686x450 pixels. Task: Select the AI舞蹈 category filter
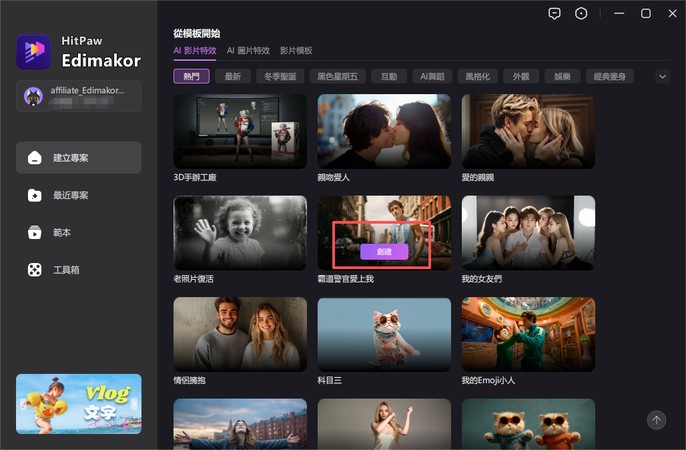click(x=432, y=77)
